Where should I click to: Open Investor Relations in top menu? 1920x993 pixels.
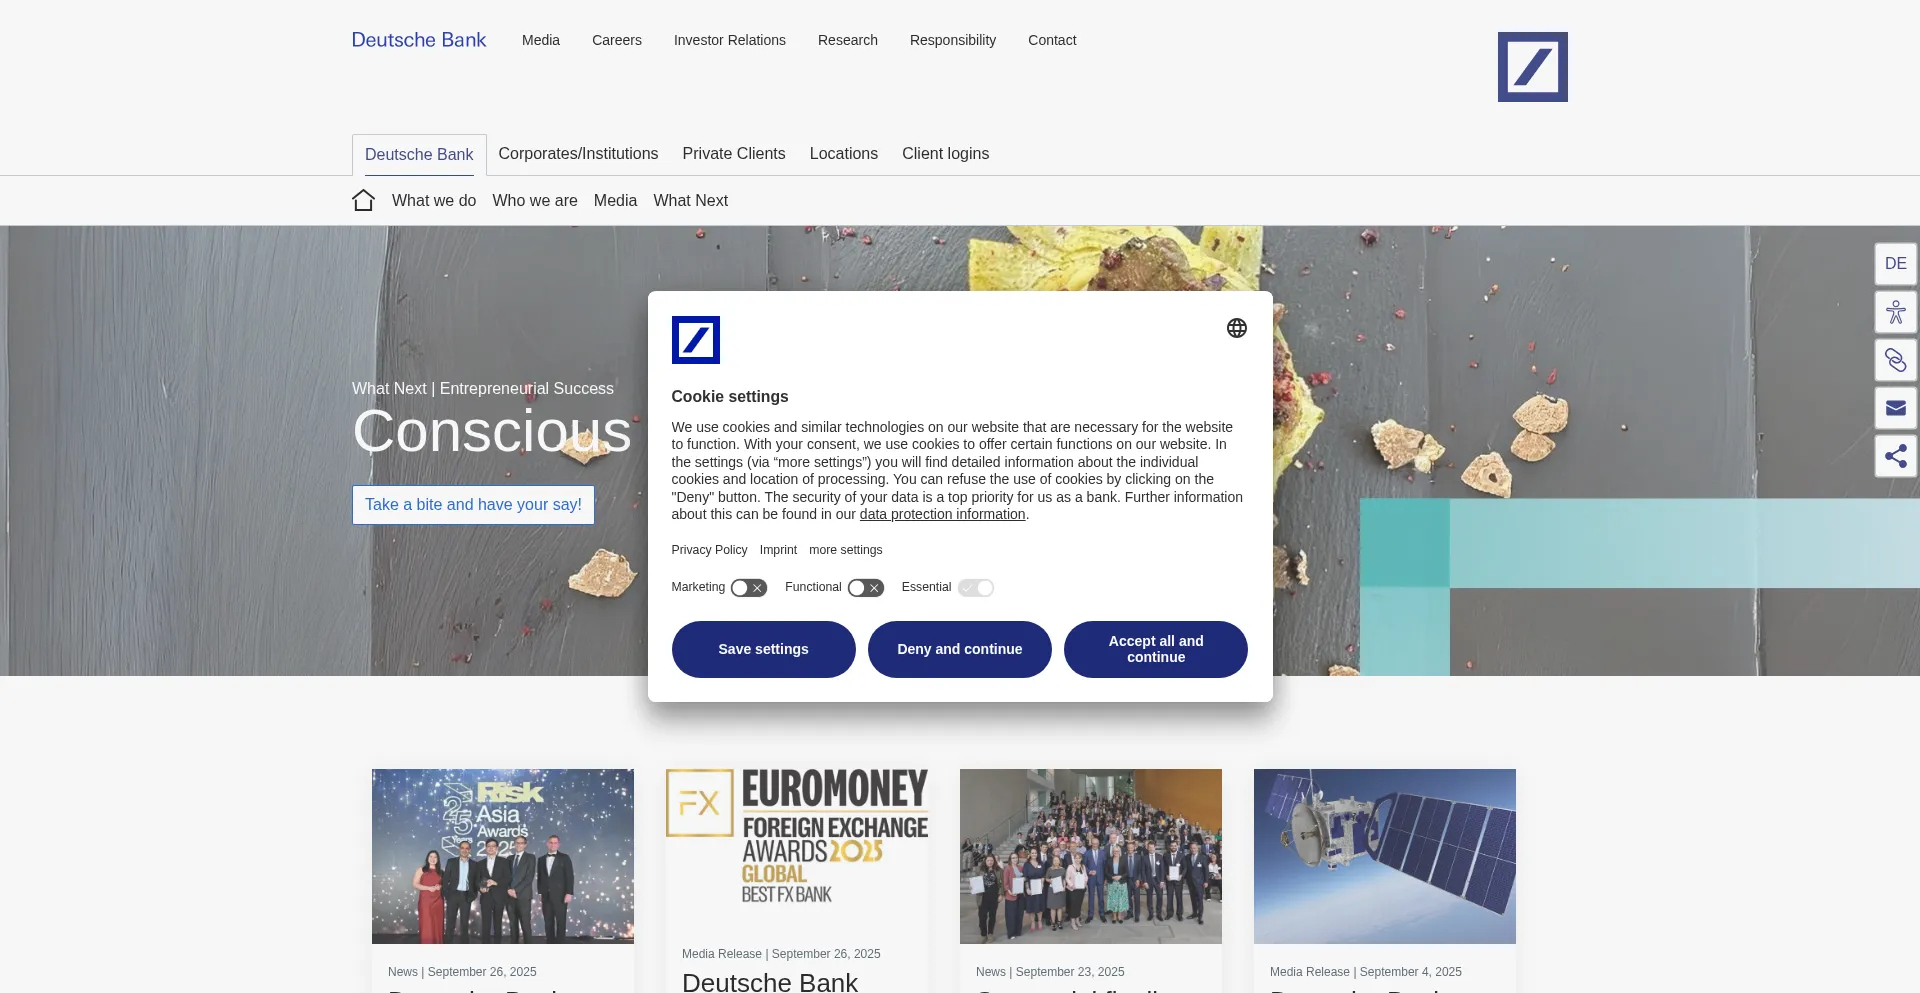tap(729, 40)
